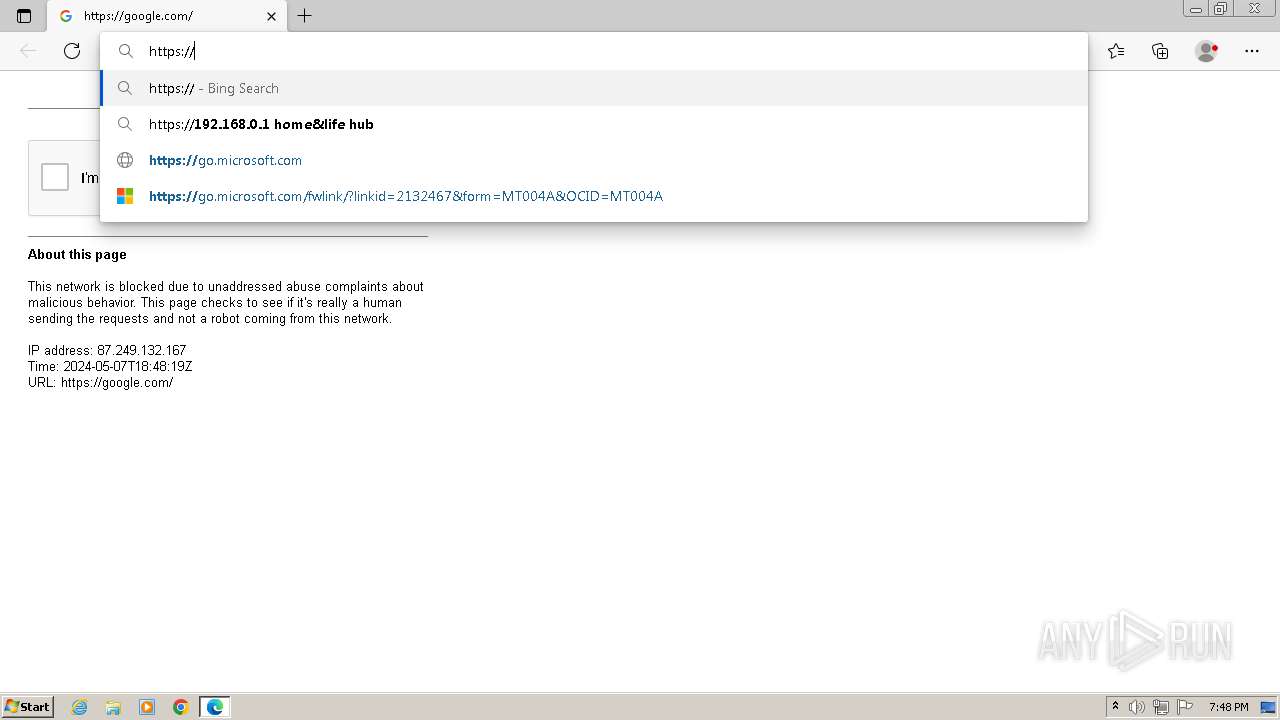Open a new tab with plus button

pyautogui.click(x=305, y=16)
